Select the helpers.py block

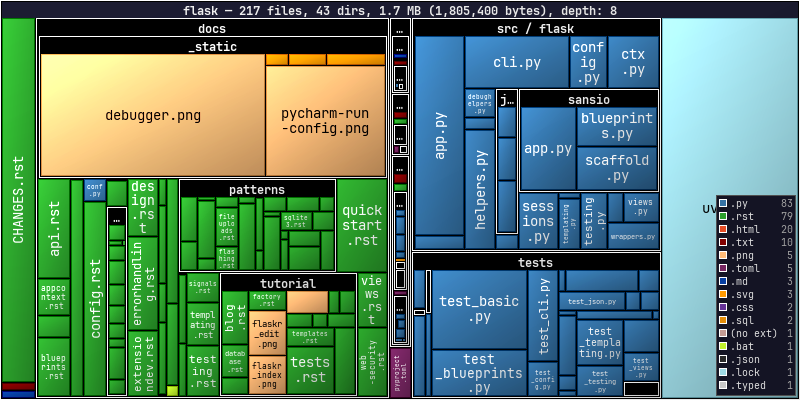click(x=480, y=189)
